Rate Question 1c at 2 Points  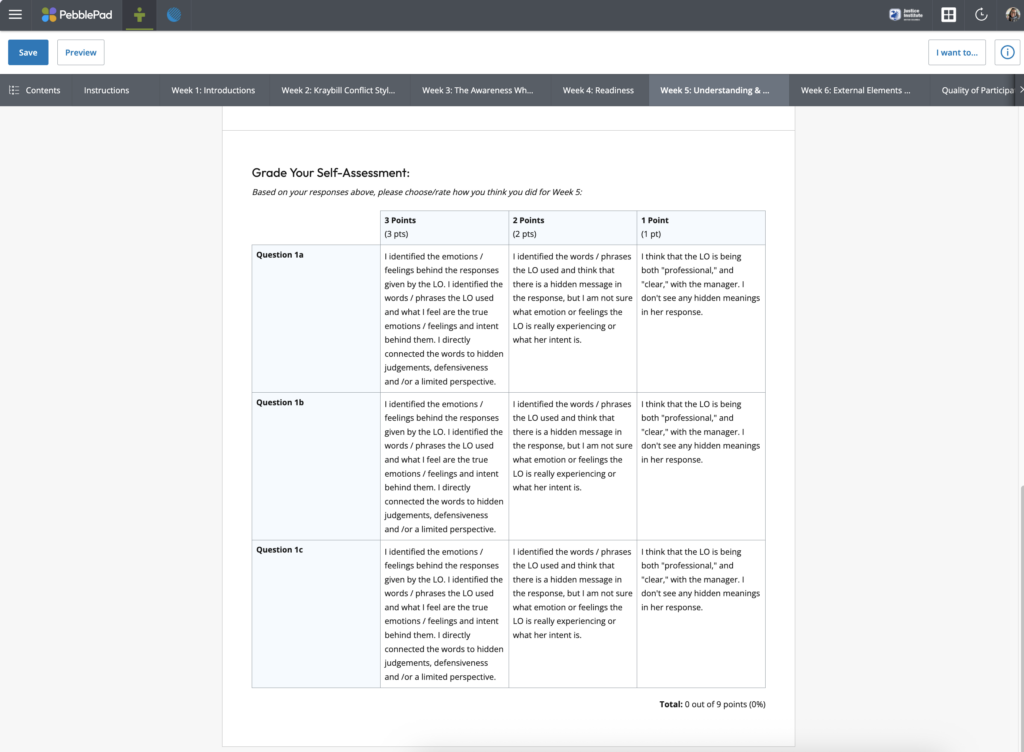click(573, 614)
